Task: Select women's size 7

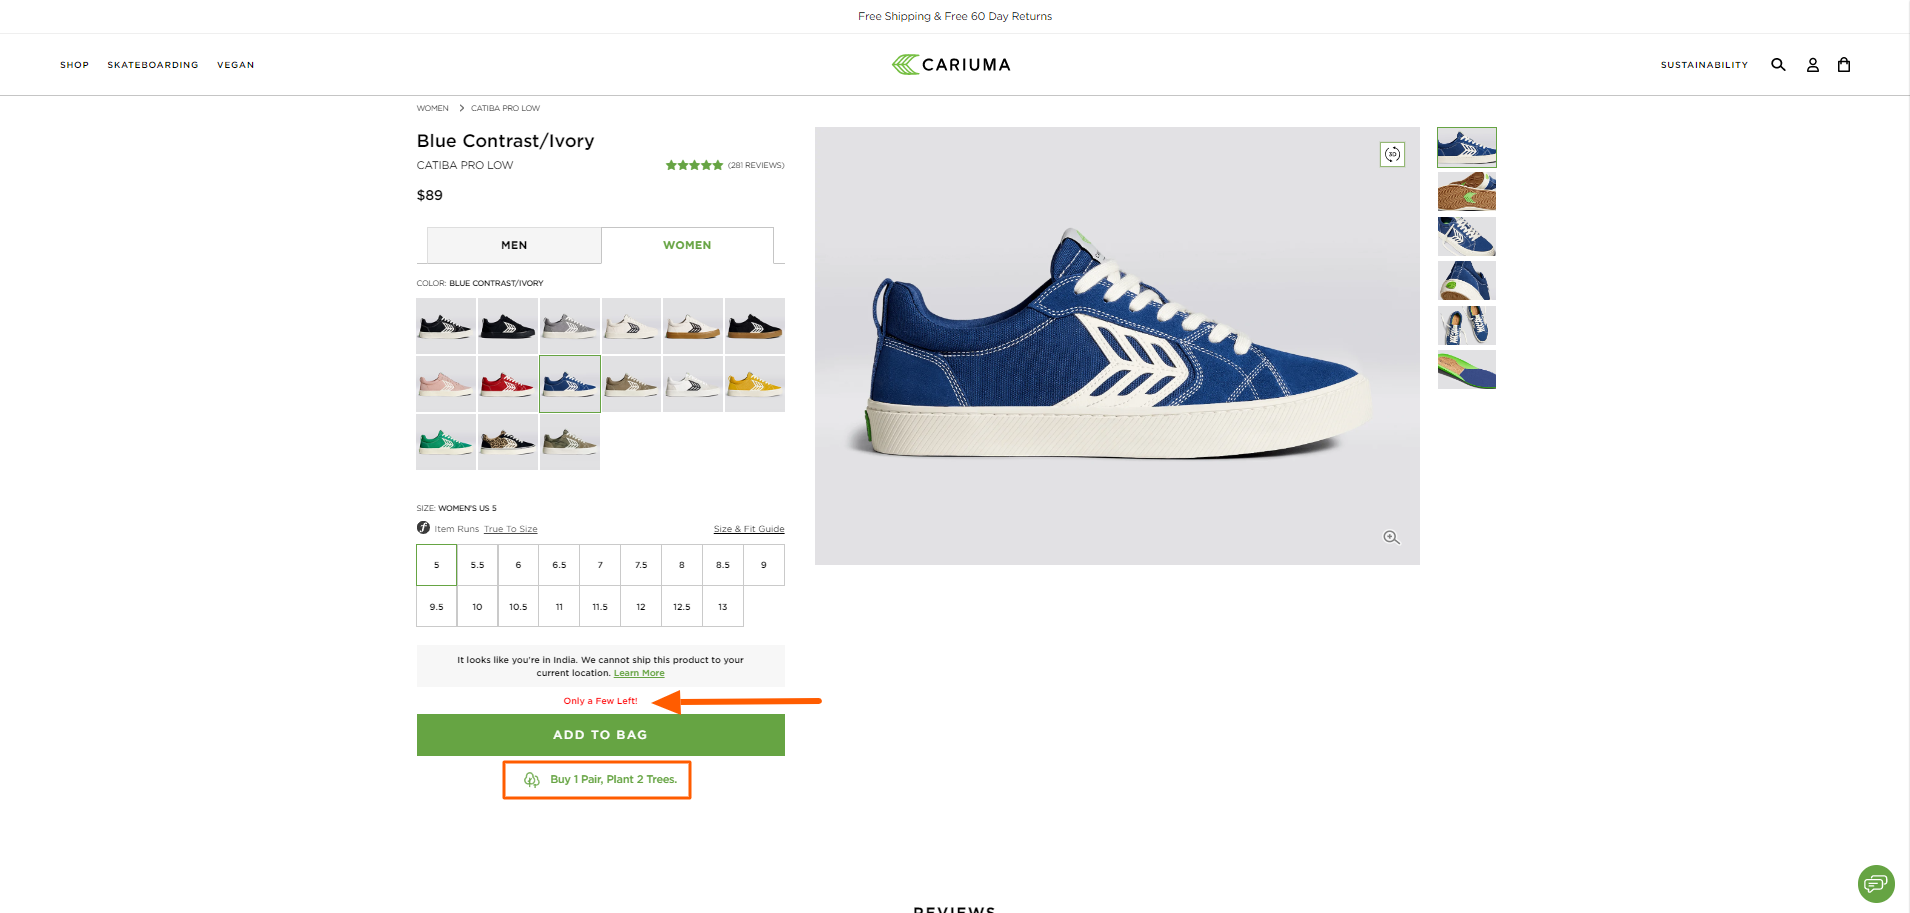Action: coord(600,565)
